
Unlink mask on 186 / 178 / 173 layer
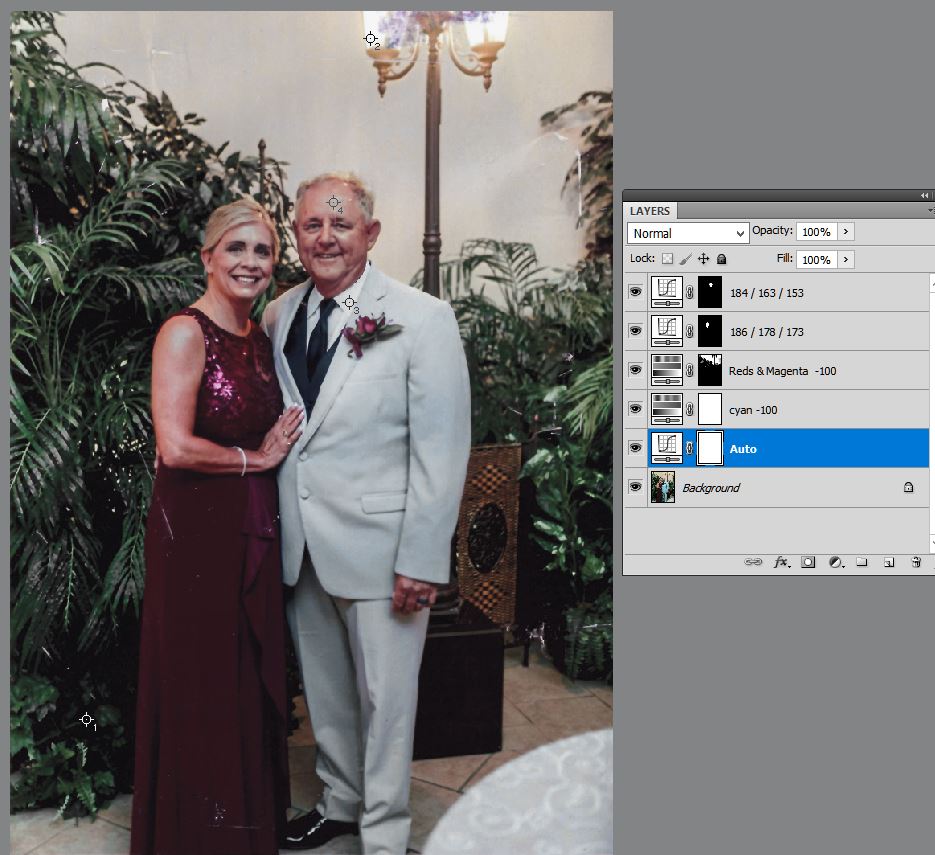pyautogui.click(x=690, y=331)
